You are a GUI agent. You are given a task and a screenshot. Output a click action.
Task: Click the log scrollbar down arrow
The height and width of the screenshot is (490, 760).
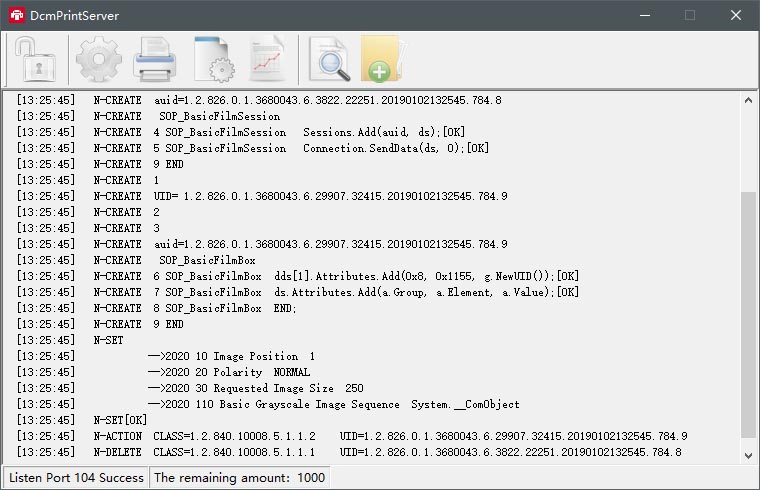pyautogui.click(x=748, y=456)
